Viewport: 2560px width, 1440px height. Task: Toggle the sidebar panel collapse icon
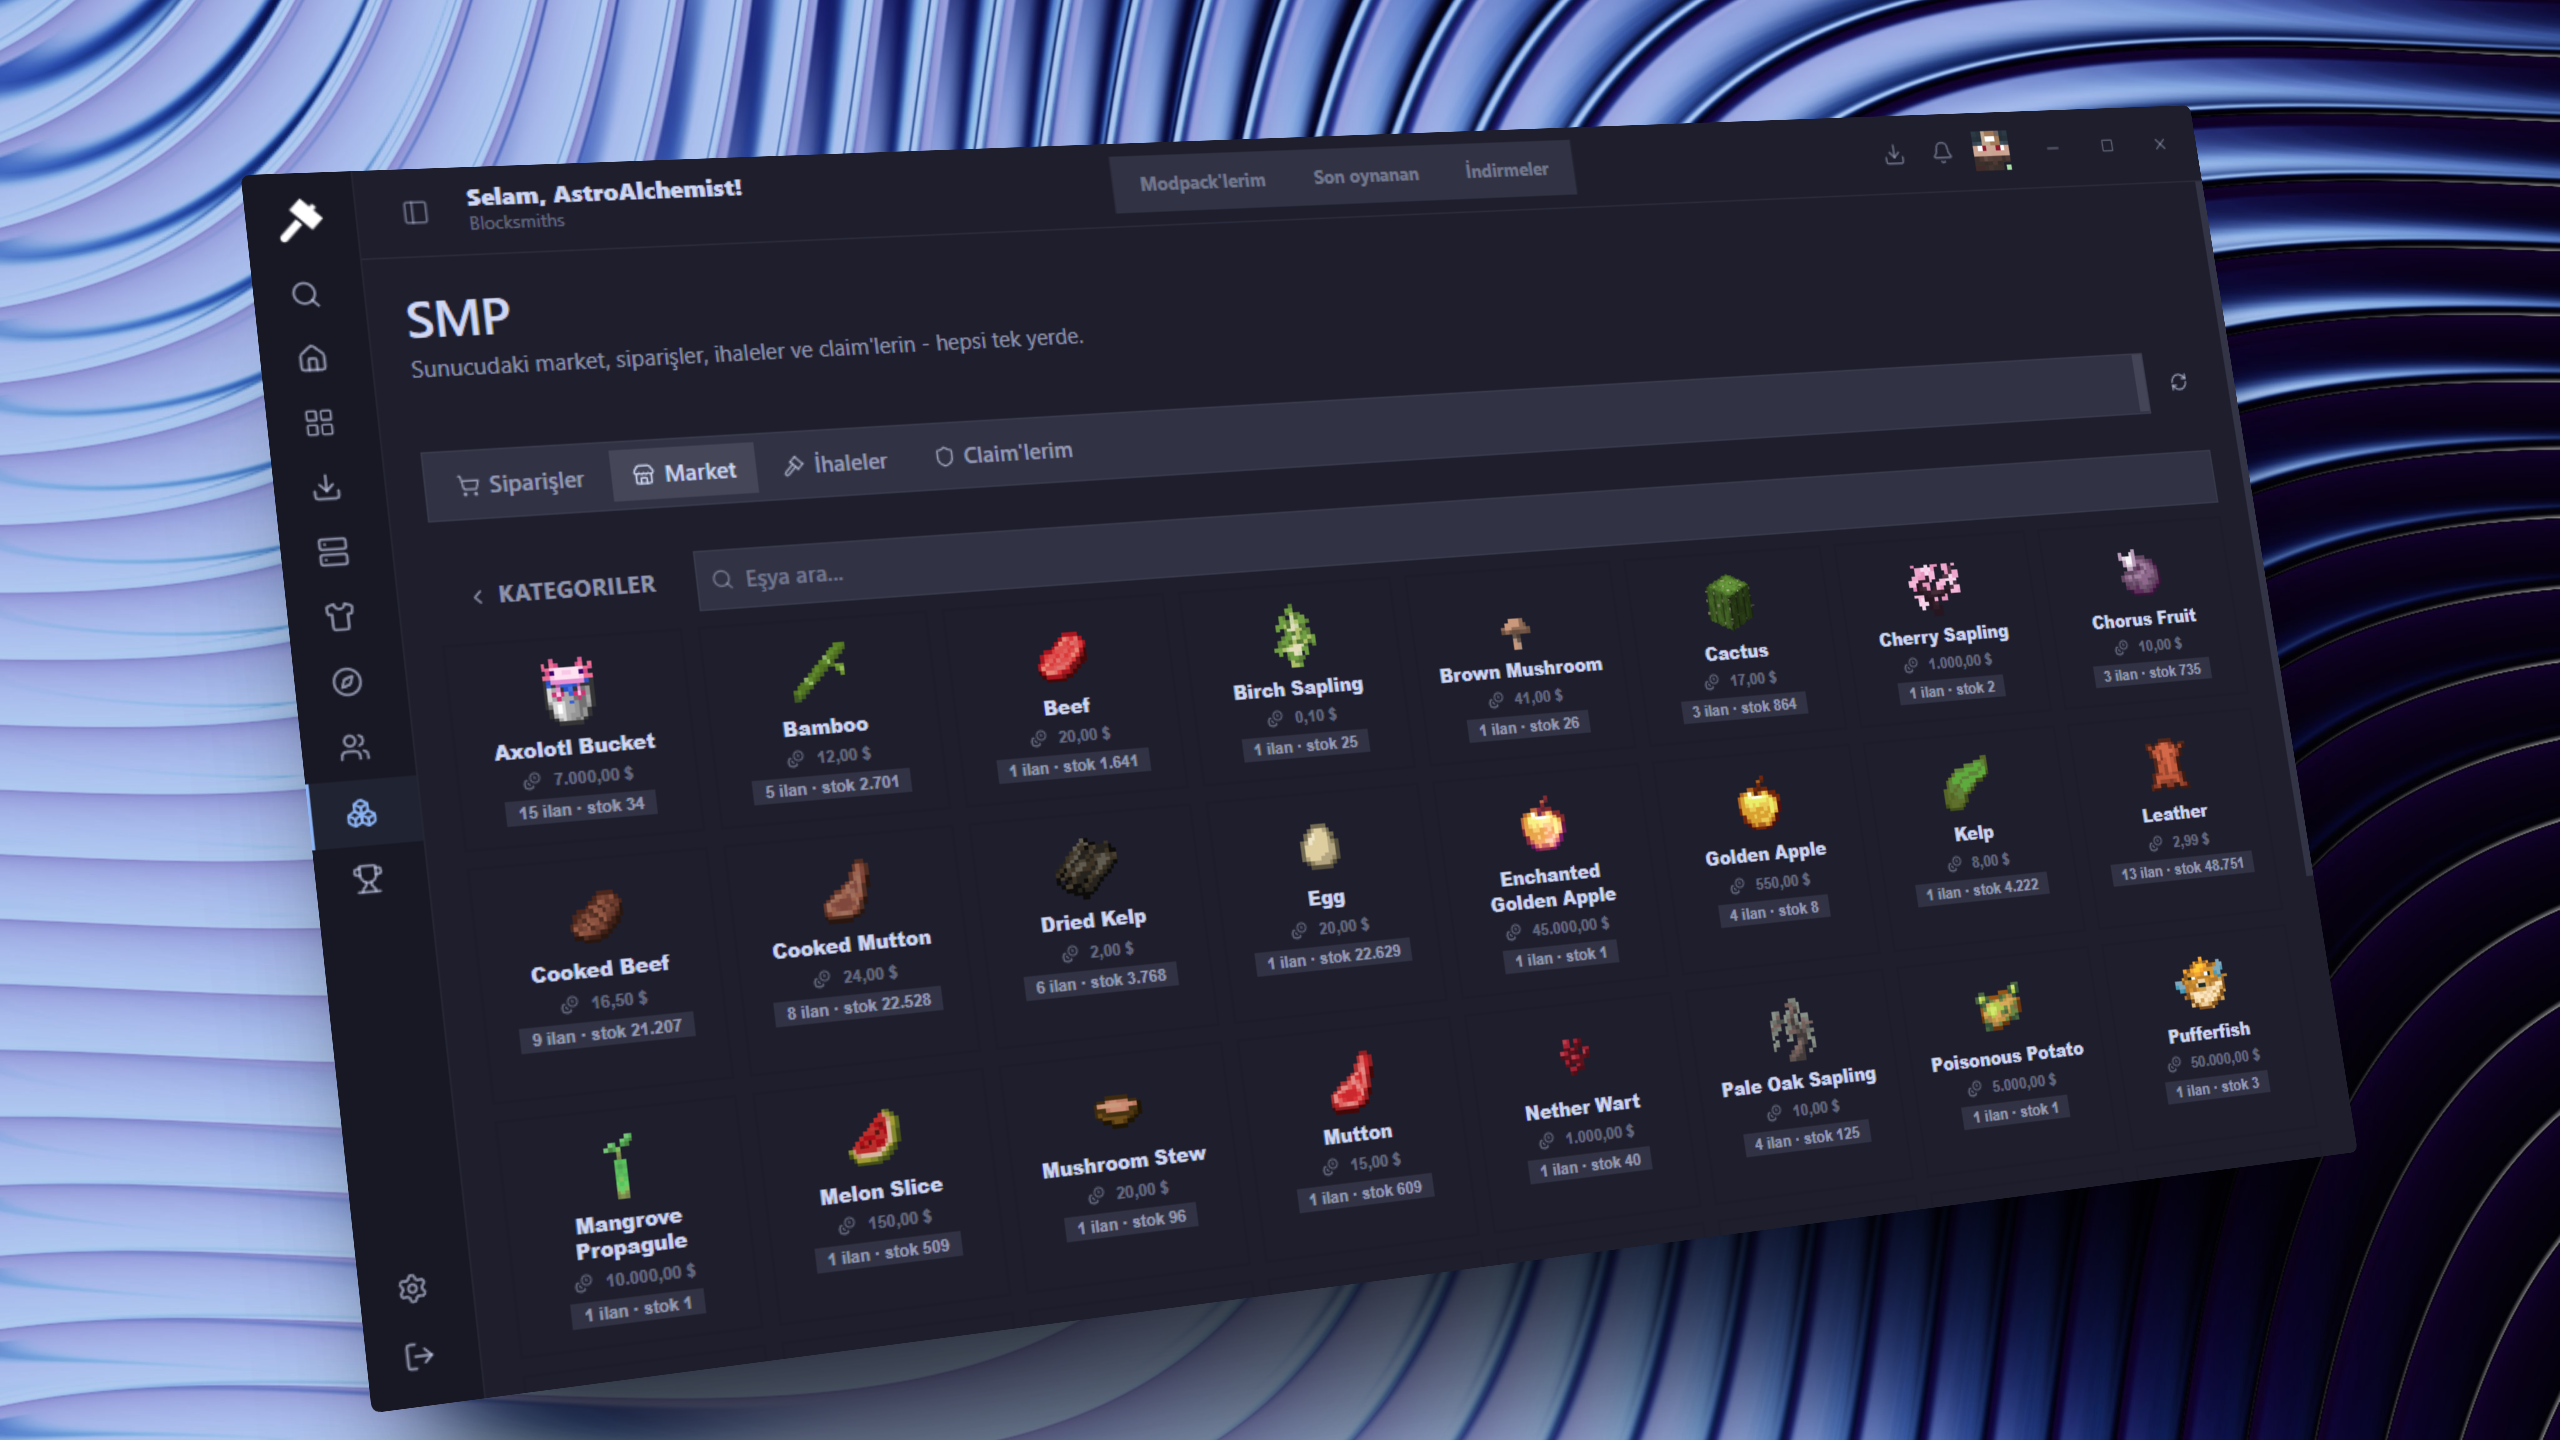[x=416, y=213]
